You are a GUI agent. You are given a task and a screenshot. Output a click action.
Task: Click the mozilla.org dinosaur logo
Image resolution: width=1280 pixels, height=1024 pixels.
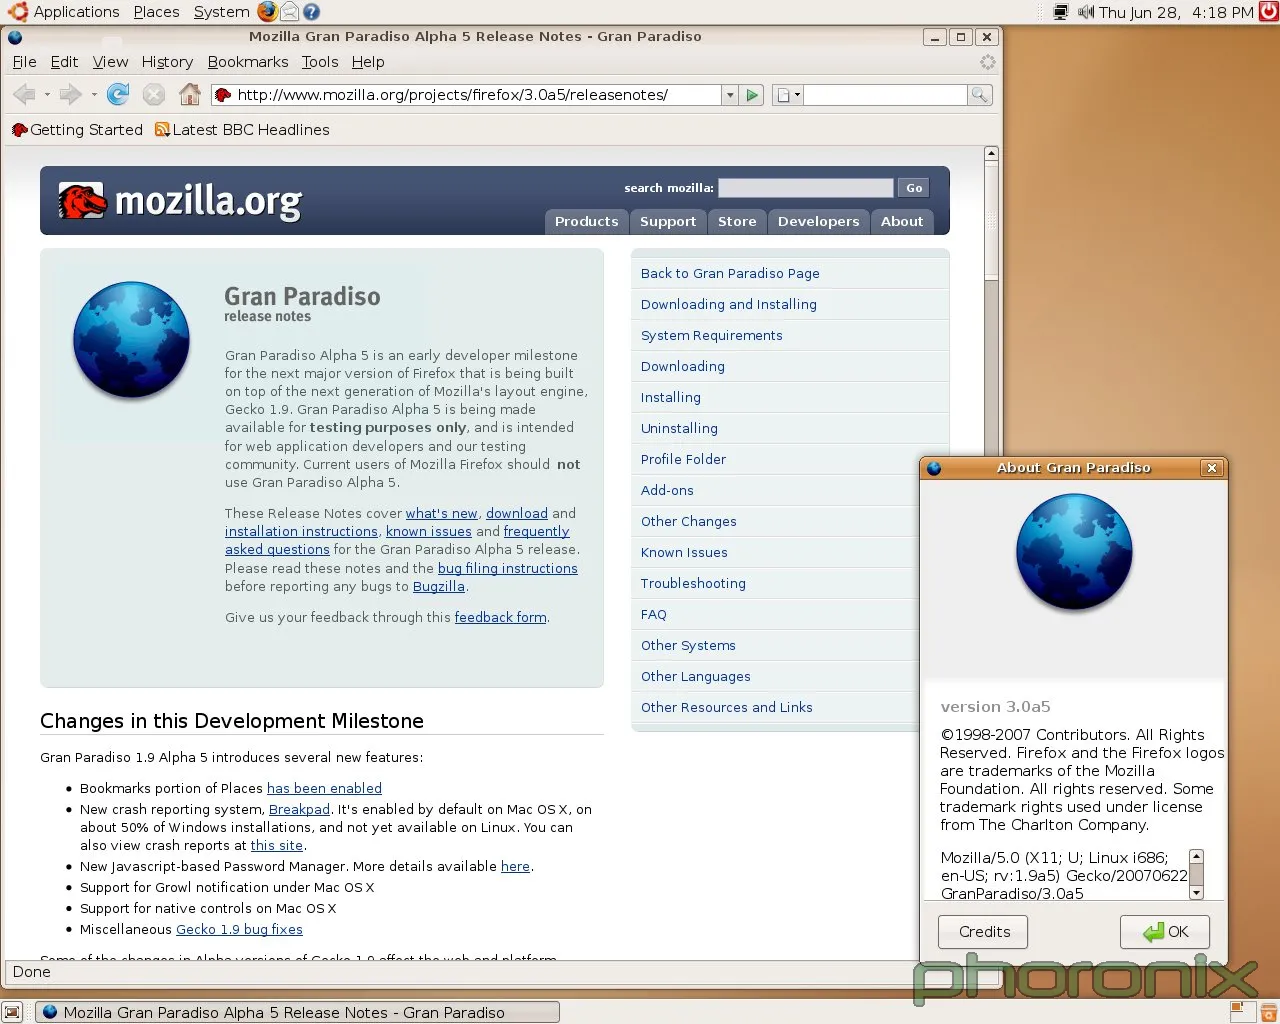82,201
